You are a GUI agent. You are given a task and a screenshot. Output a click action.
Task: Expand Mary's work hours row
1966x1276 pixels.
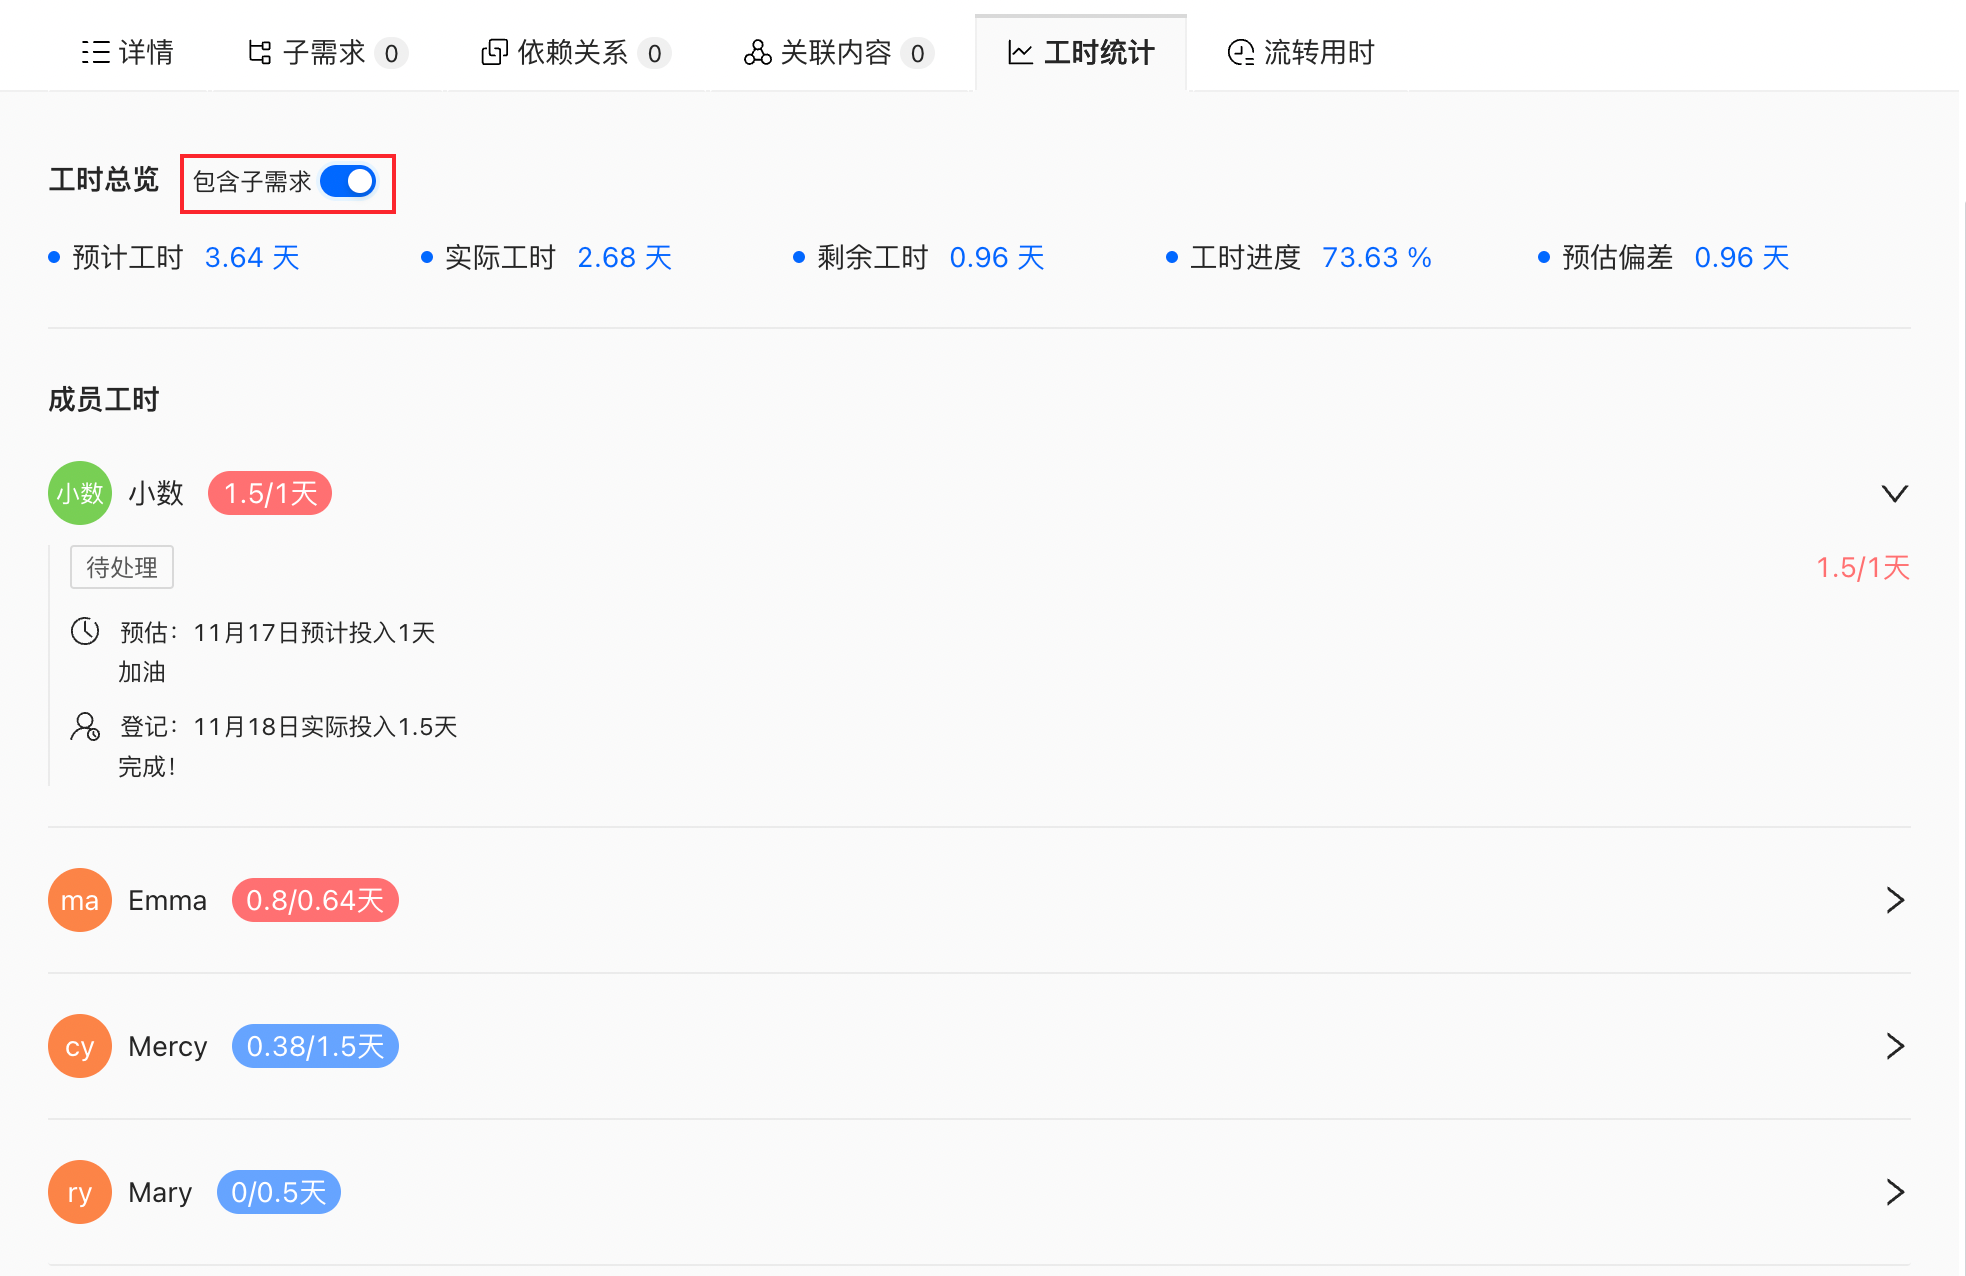point(1894,1192)
